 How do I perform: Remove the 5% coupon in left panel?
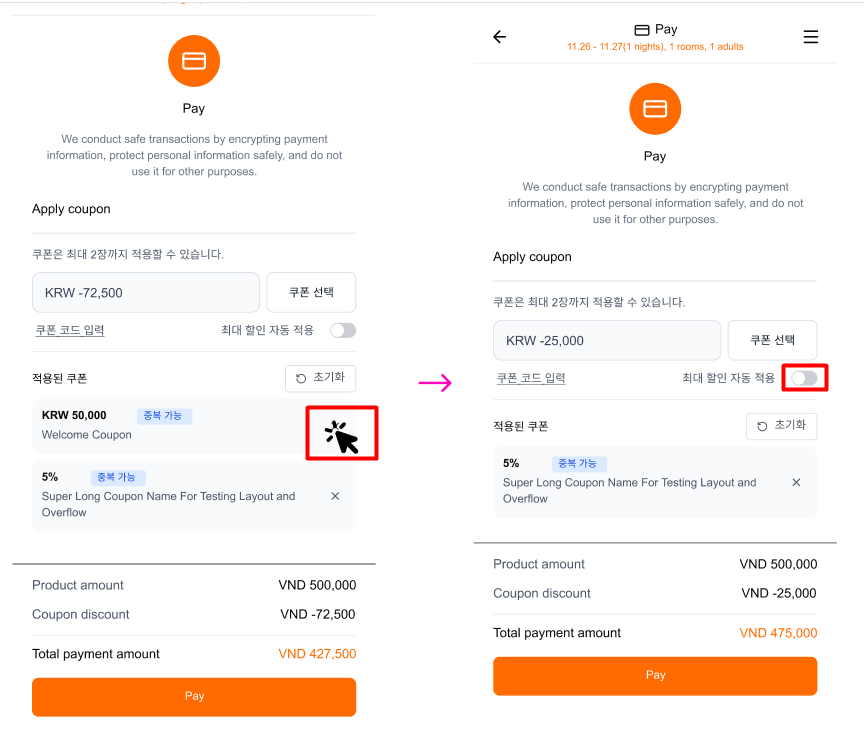pos(335,496)
